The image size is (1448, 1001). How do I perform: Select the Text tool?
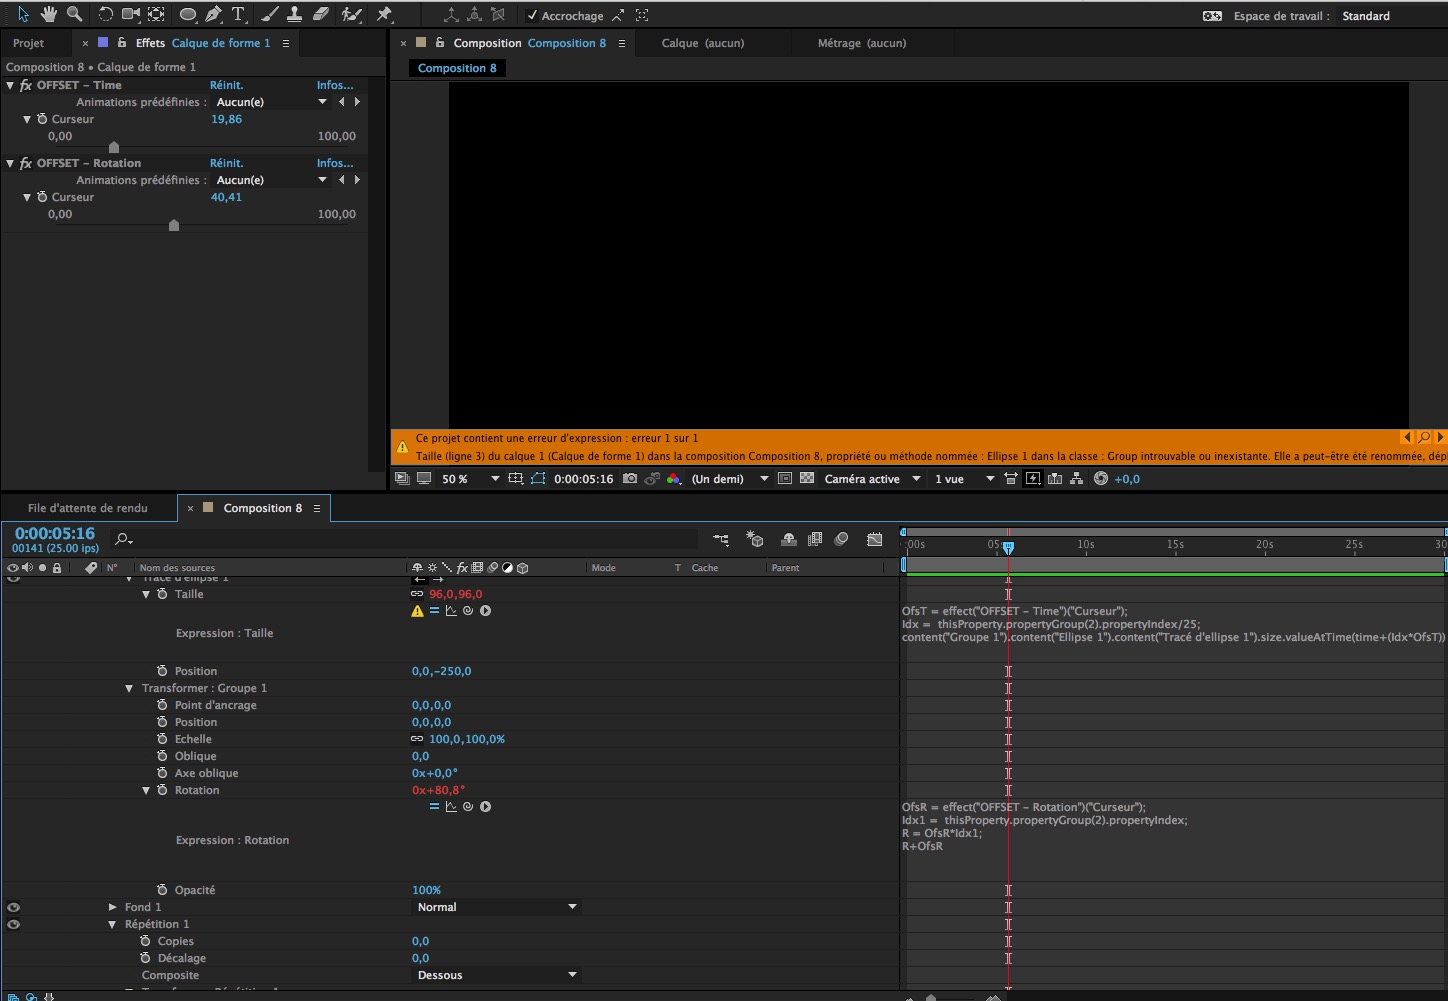point(238,14)
